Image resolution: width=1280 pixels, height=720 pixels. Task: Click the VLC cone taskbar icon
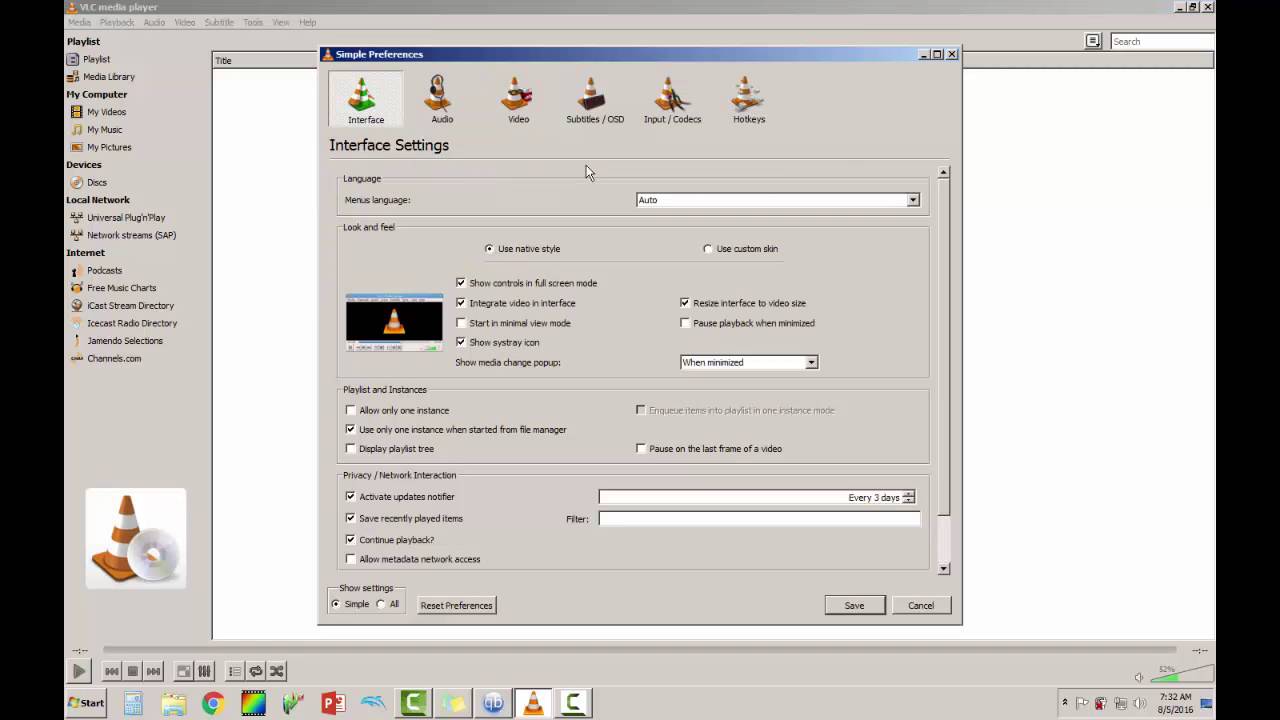point(534,703)
